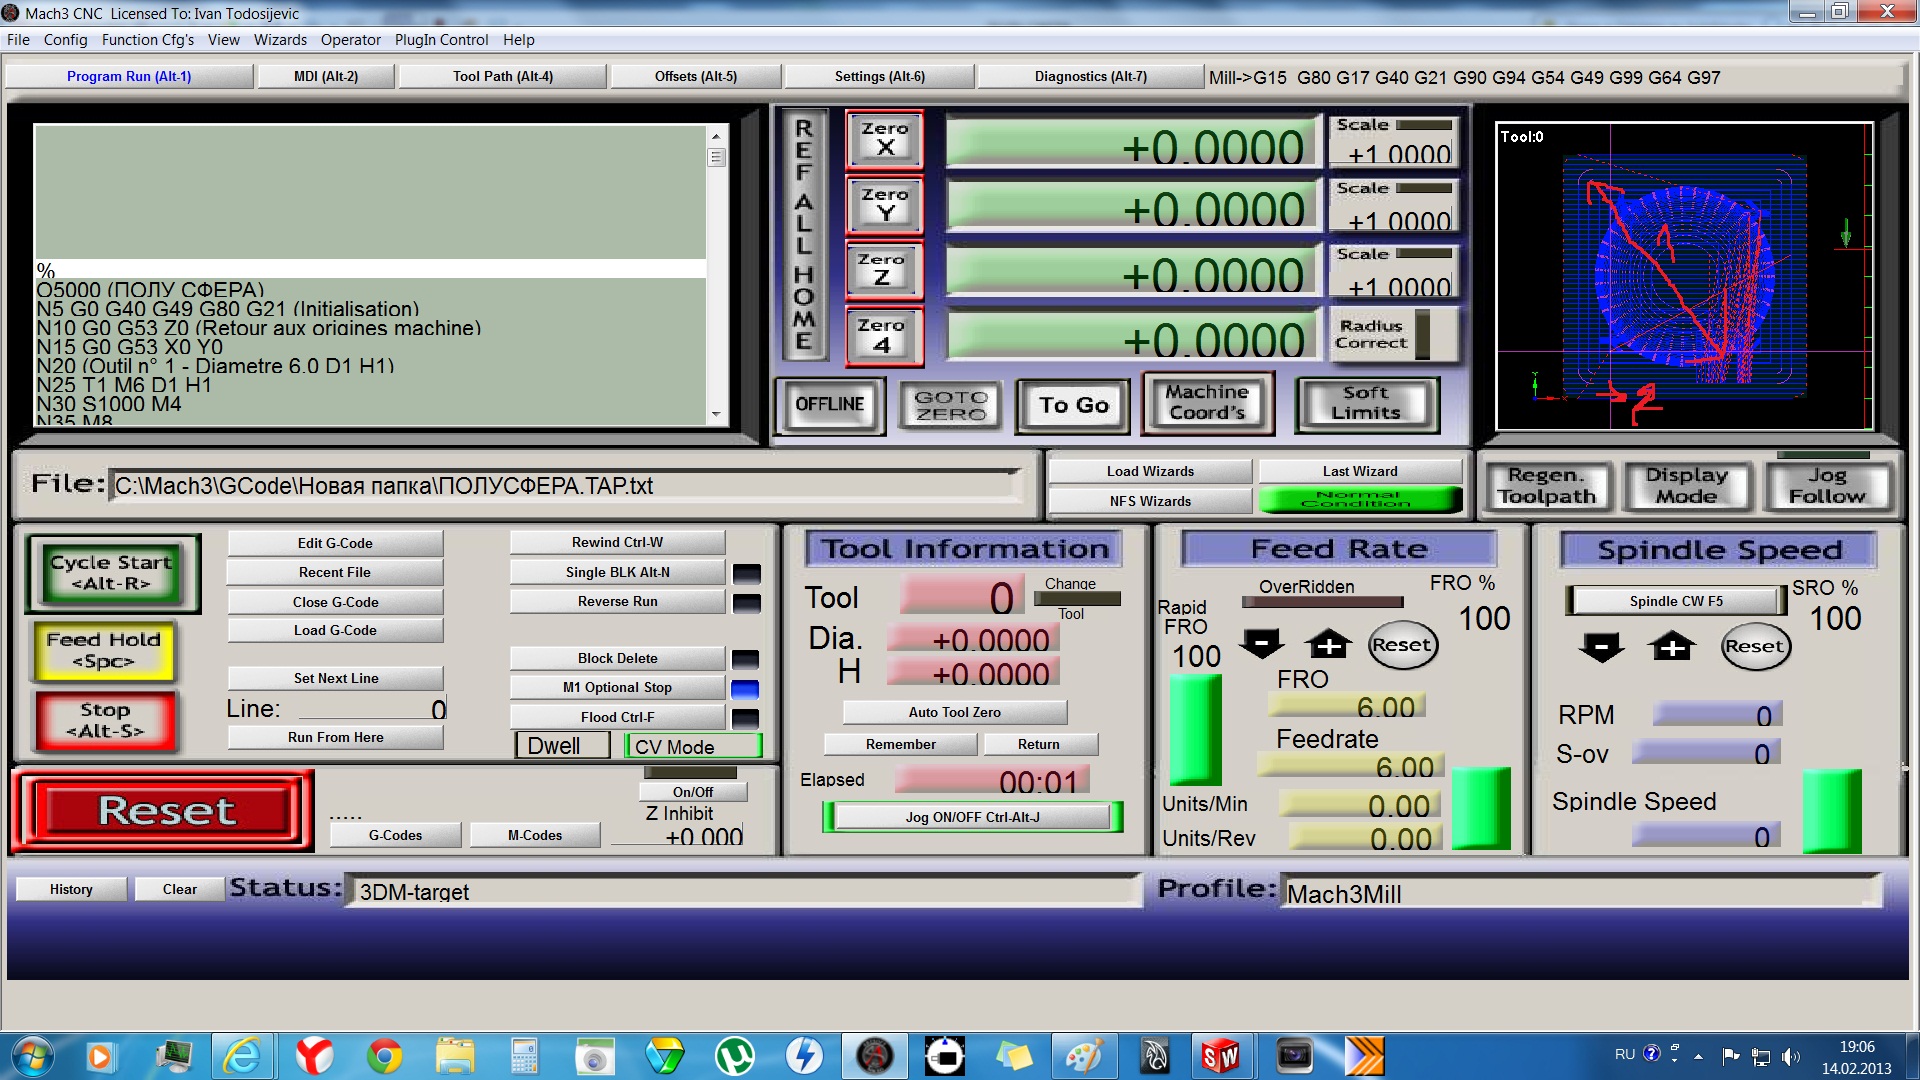Toggle Jog ON/OFF button
This screenshot has width=1920, height=1080.
pos(972,817)
